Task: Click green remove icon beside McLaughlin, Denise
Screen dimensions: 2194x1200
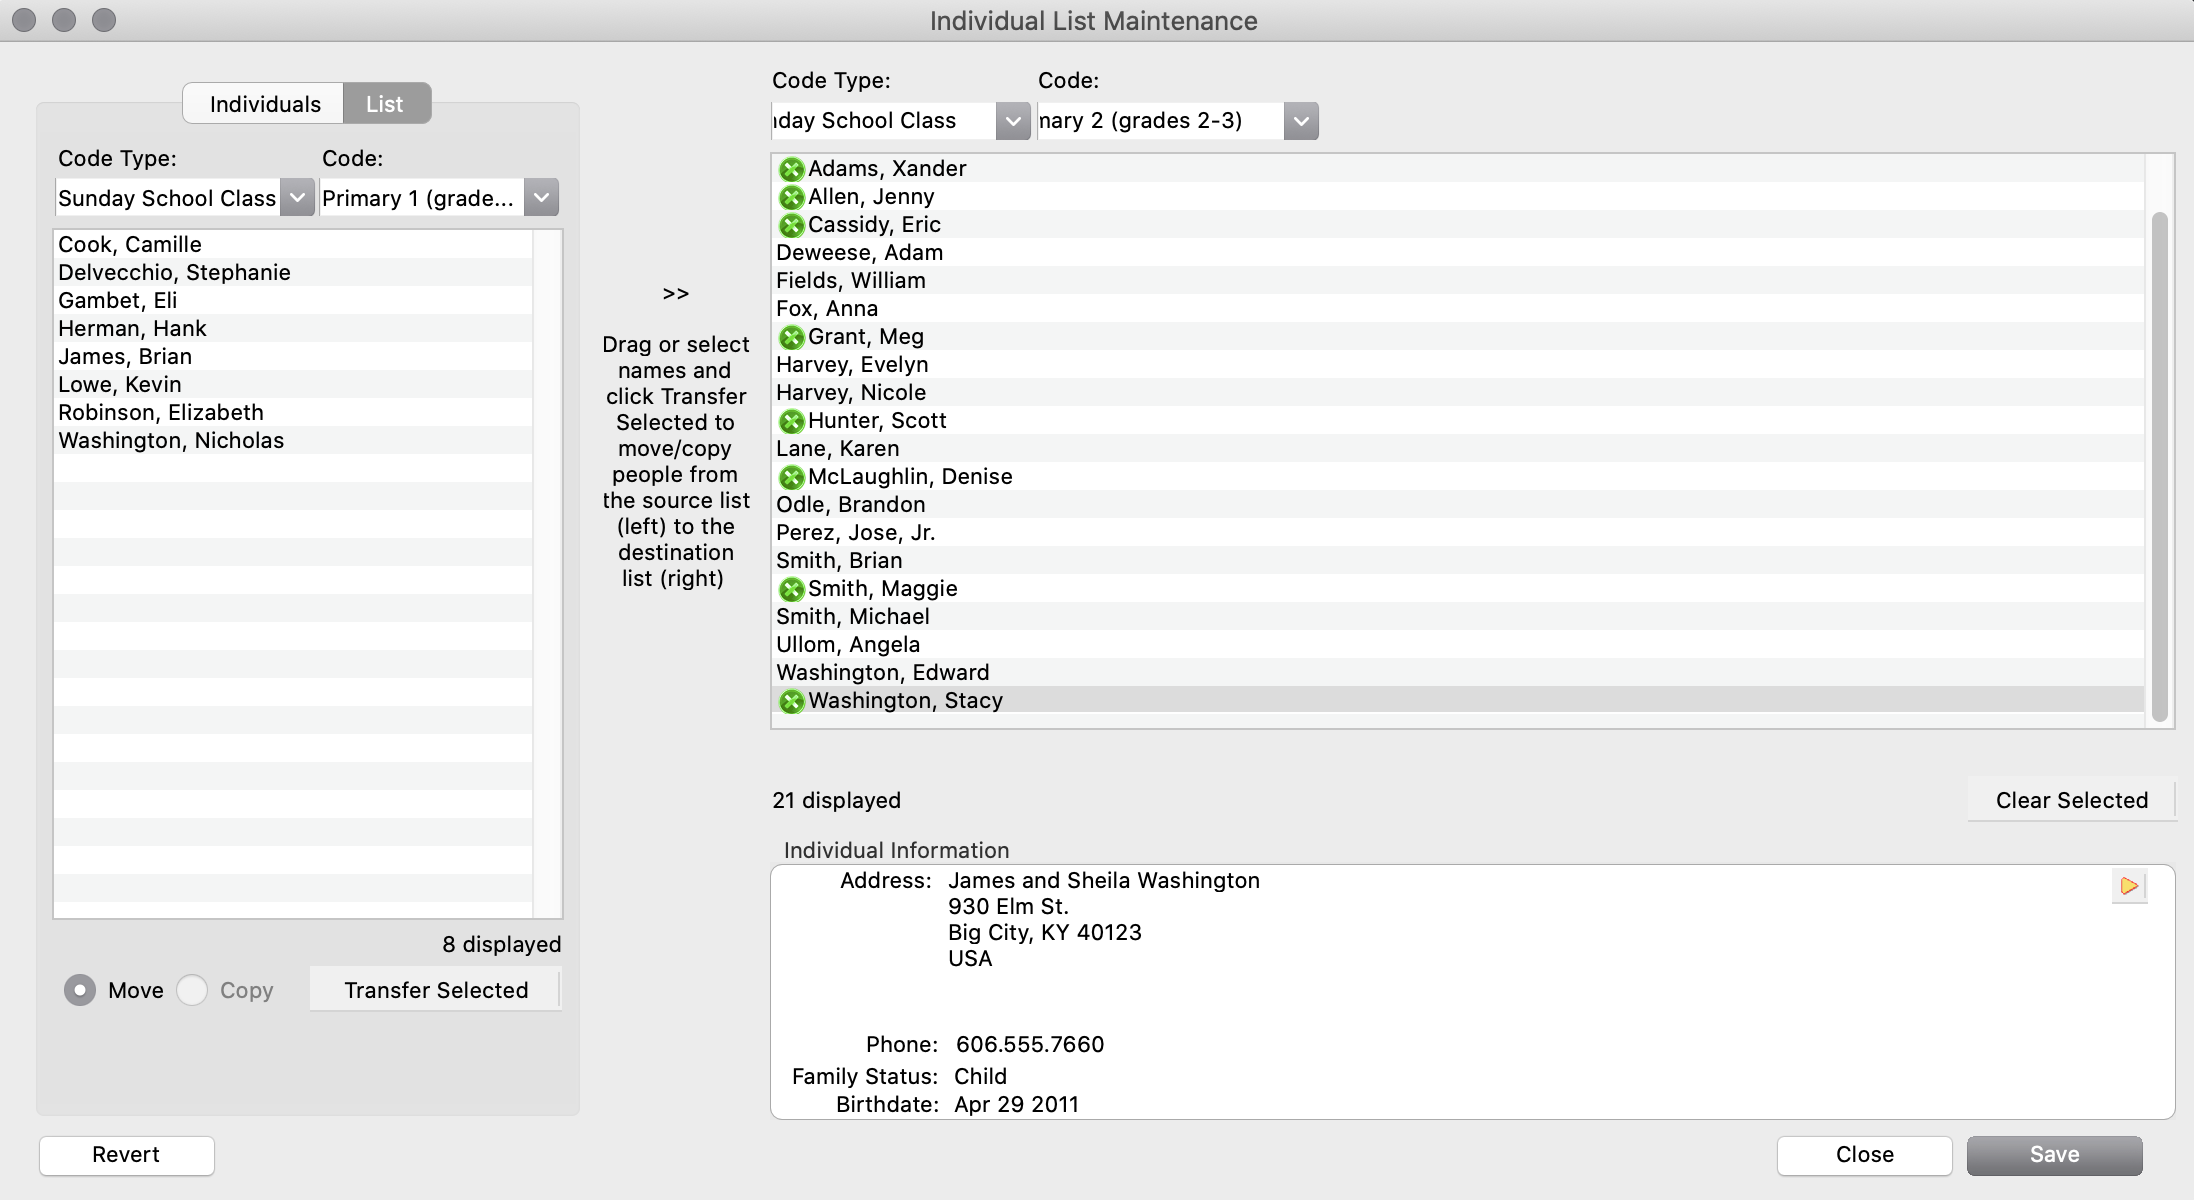Action: click(x=791, y=477)
